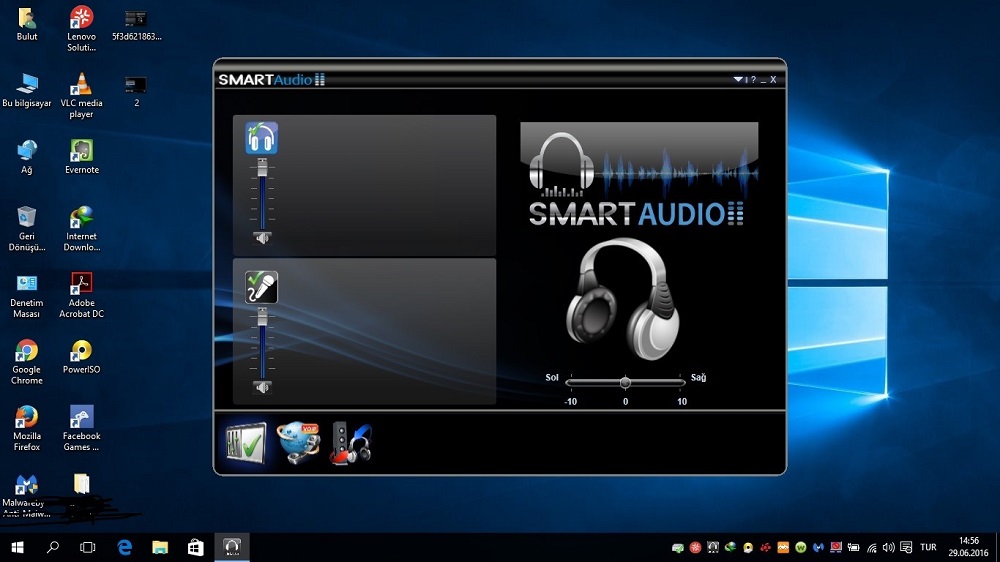Screen dimensions: 1000x562
Task: Mute the headphones output volume
Action: pos(262,238)
